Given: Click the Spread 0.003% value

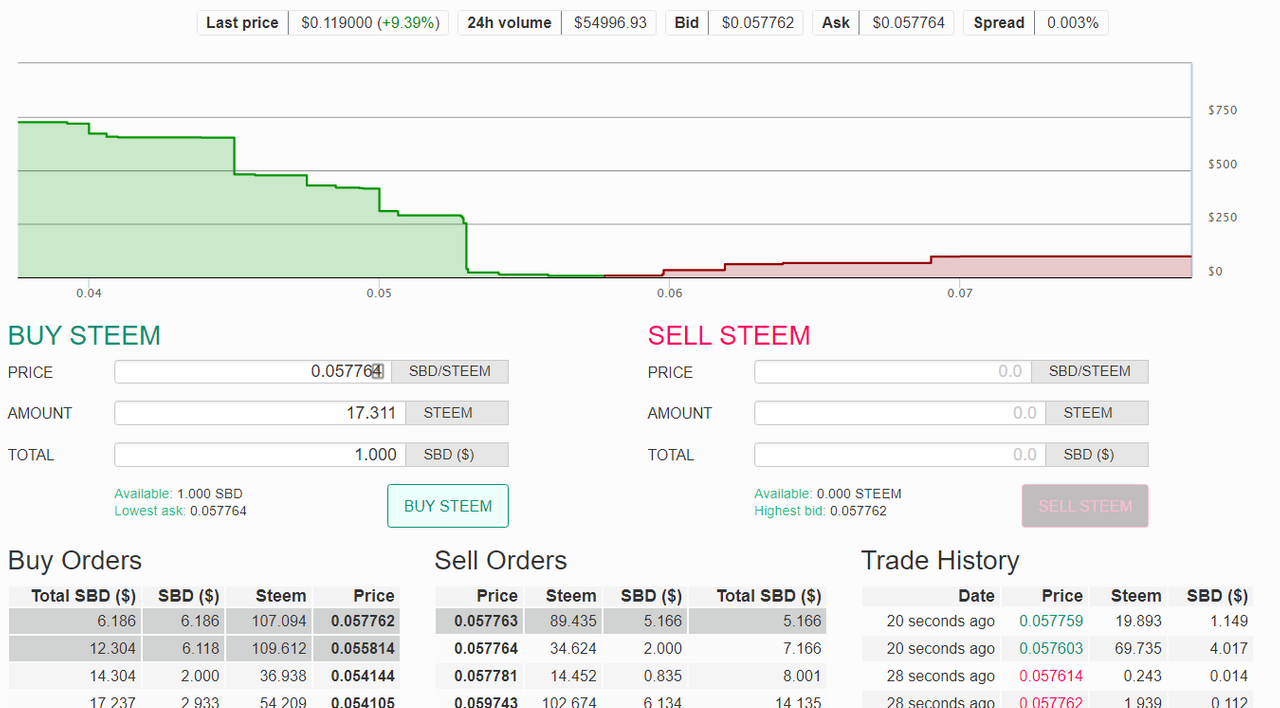Looking at the screenshot, I should [x=1071, y=23].
